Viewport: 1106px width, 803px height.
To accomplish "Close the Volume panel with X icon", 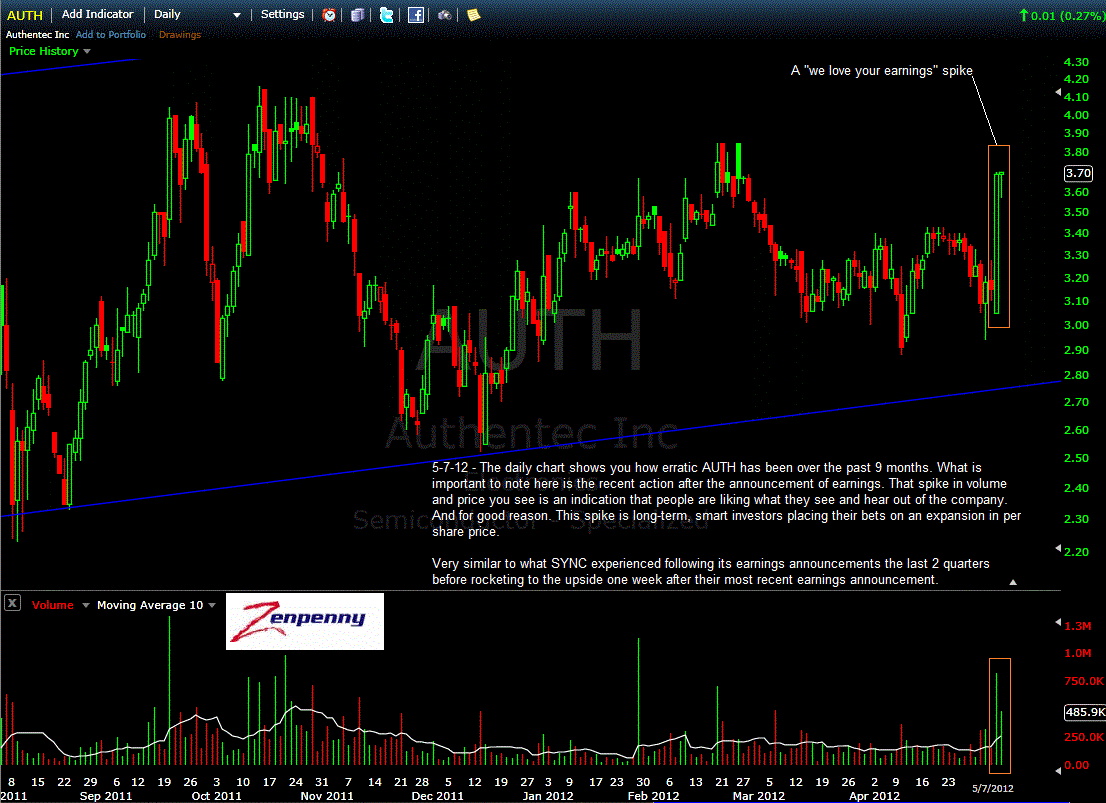I will click(13, 603).
